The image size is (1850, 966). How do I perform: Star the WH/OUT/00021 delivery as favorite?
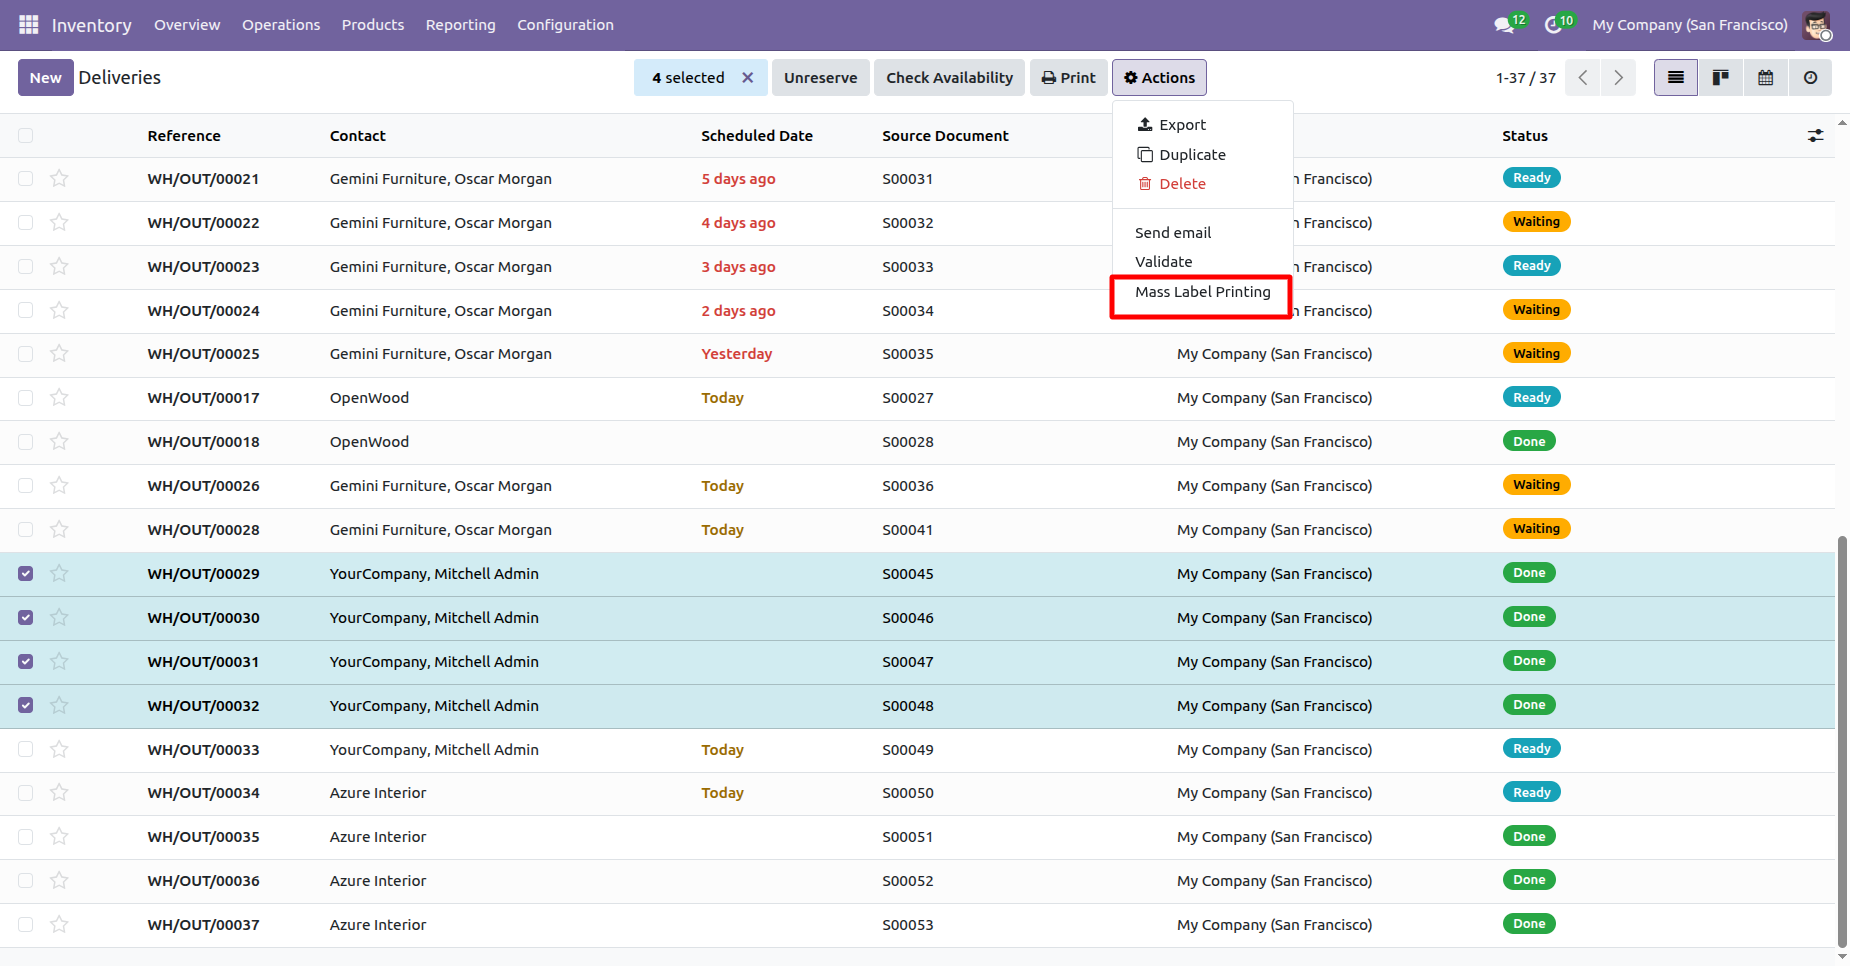pyautogui.click(x=59, y=179)
